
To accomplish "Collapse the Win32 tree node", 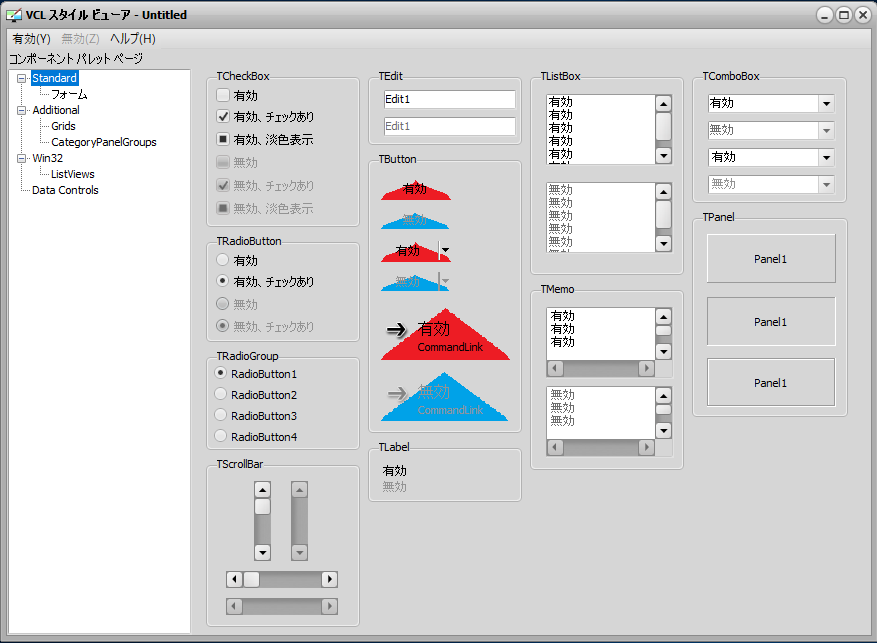I will click(x=21, y=158).
